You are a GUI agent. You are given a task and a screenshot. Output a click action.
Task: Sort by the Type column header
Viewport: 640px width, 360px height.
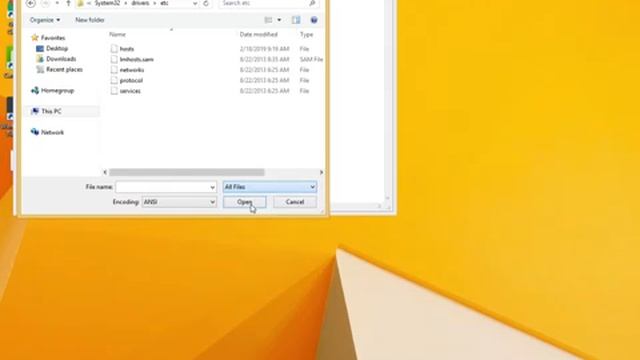pyautogui.click(x=307, y=34)
